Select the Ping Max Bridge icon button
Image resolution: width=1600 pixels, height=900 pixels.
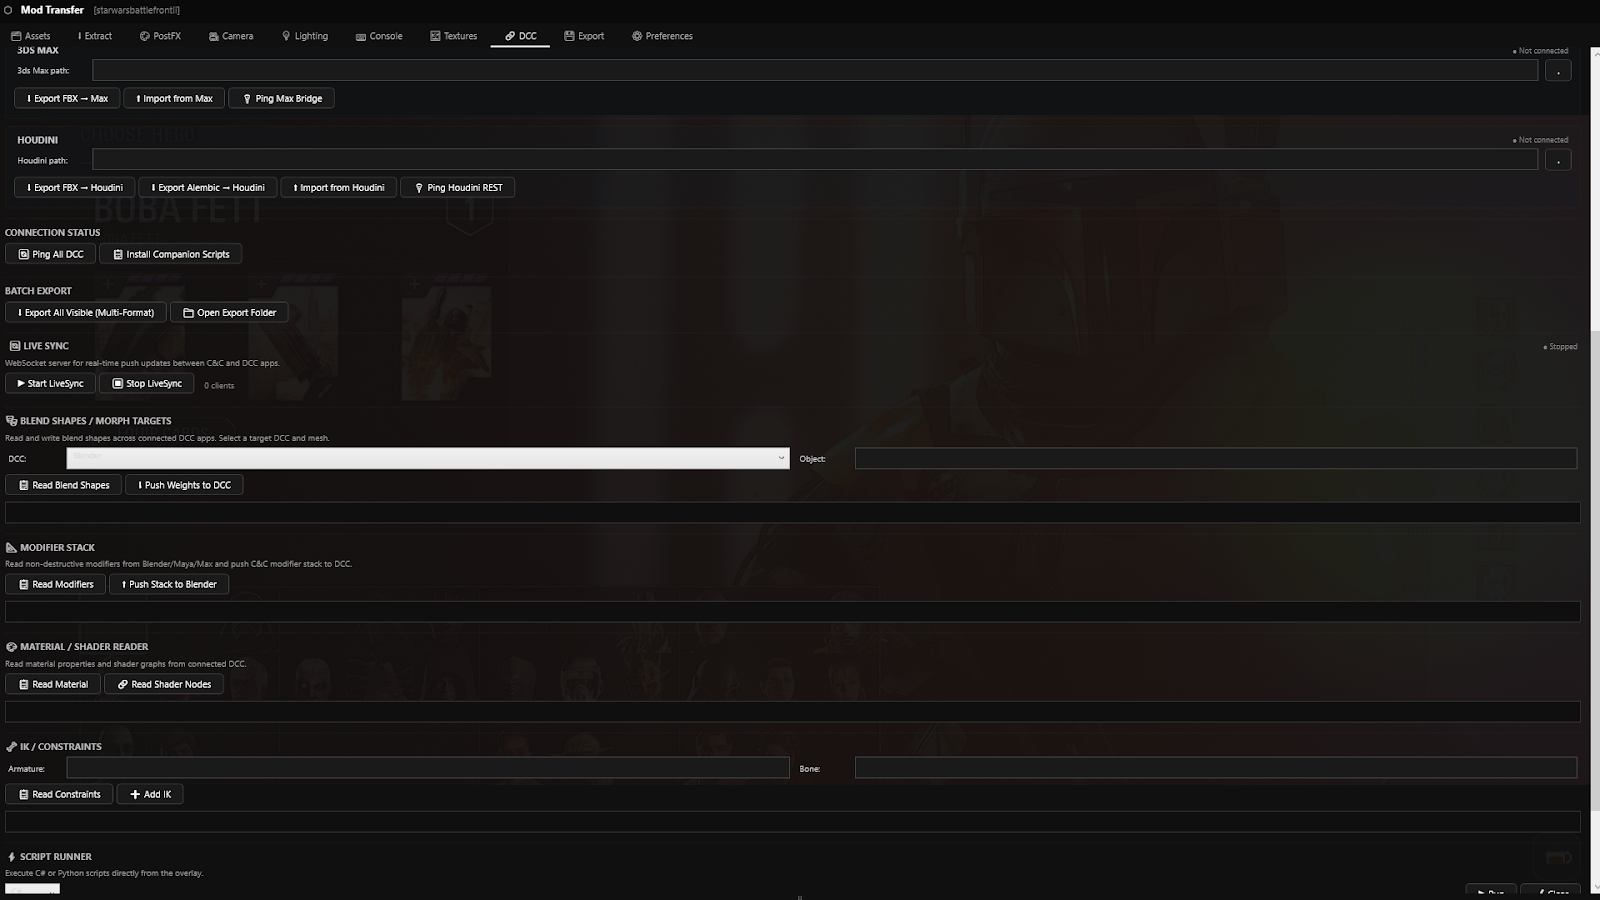click(281, 98)
